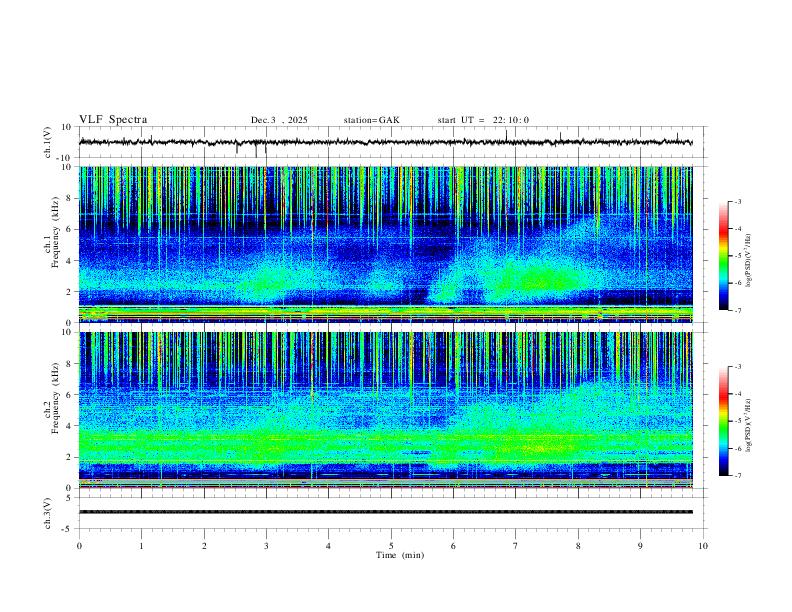Click the time axis tick label '9'
792x612 pixels.
point(640,546)
